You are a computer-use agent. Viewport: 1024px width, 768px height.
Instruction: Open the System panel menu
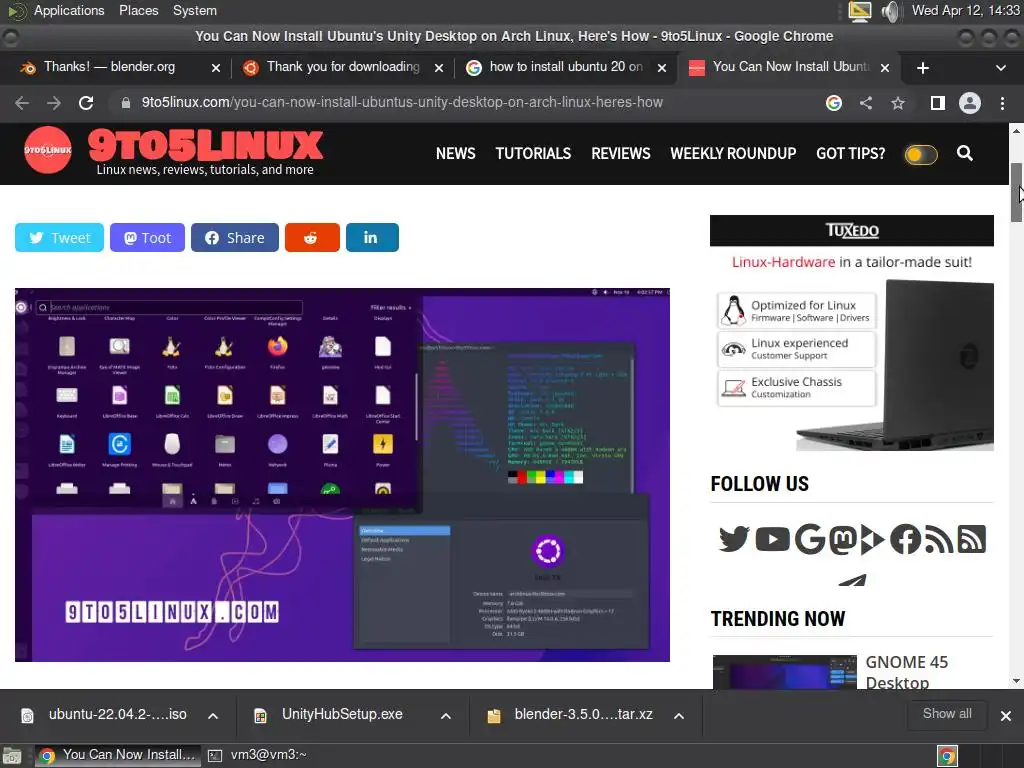tap(195, 10)
